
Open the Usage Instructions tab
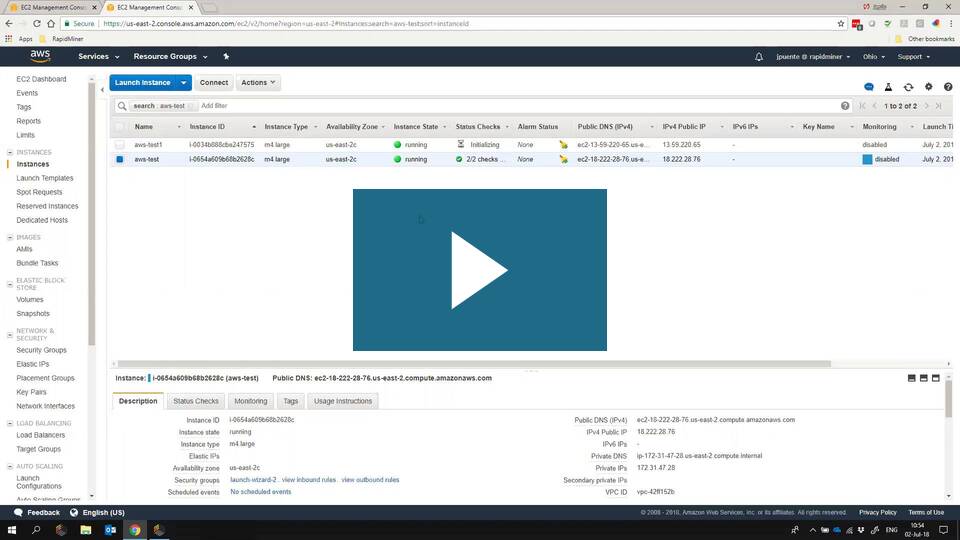(343, 401)
